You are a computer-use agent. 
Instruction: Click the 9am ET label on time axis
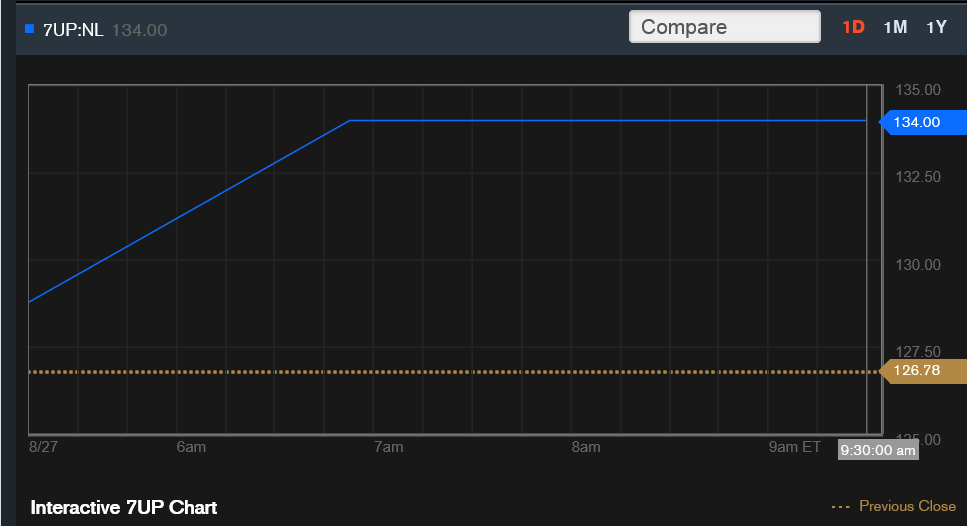click(x=794, y=447)
